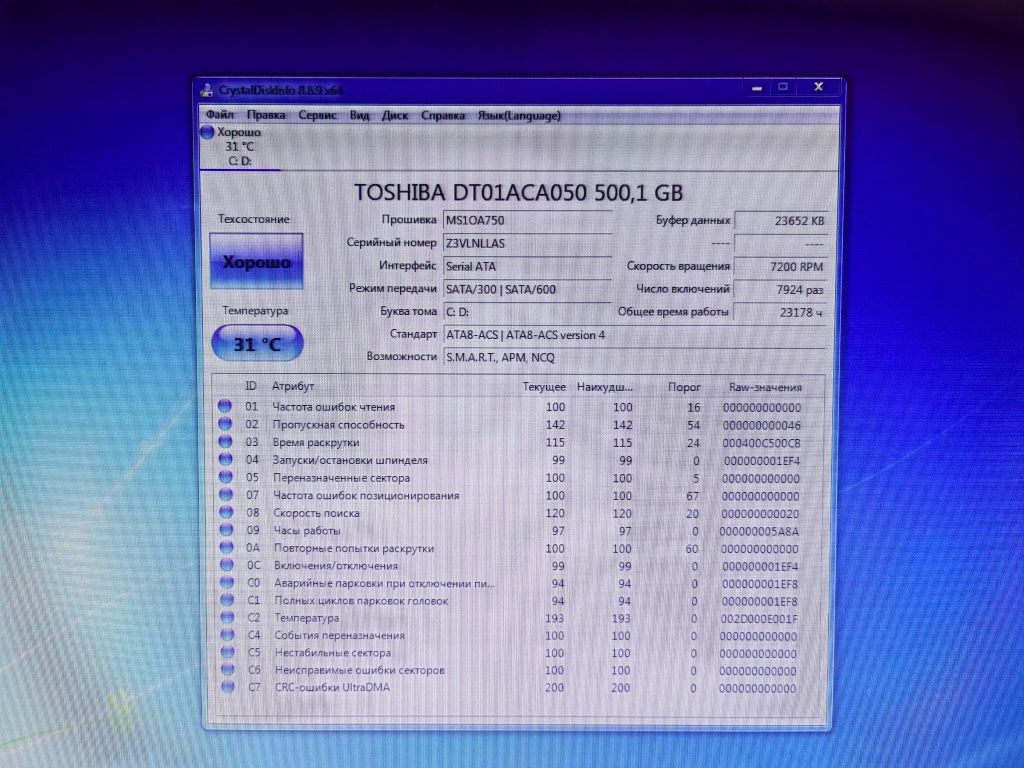Click the Атрибут column header

pyautogui.click(x=293, y=386)
